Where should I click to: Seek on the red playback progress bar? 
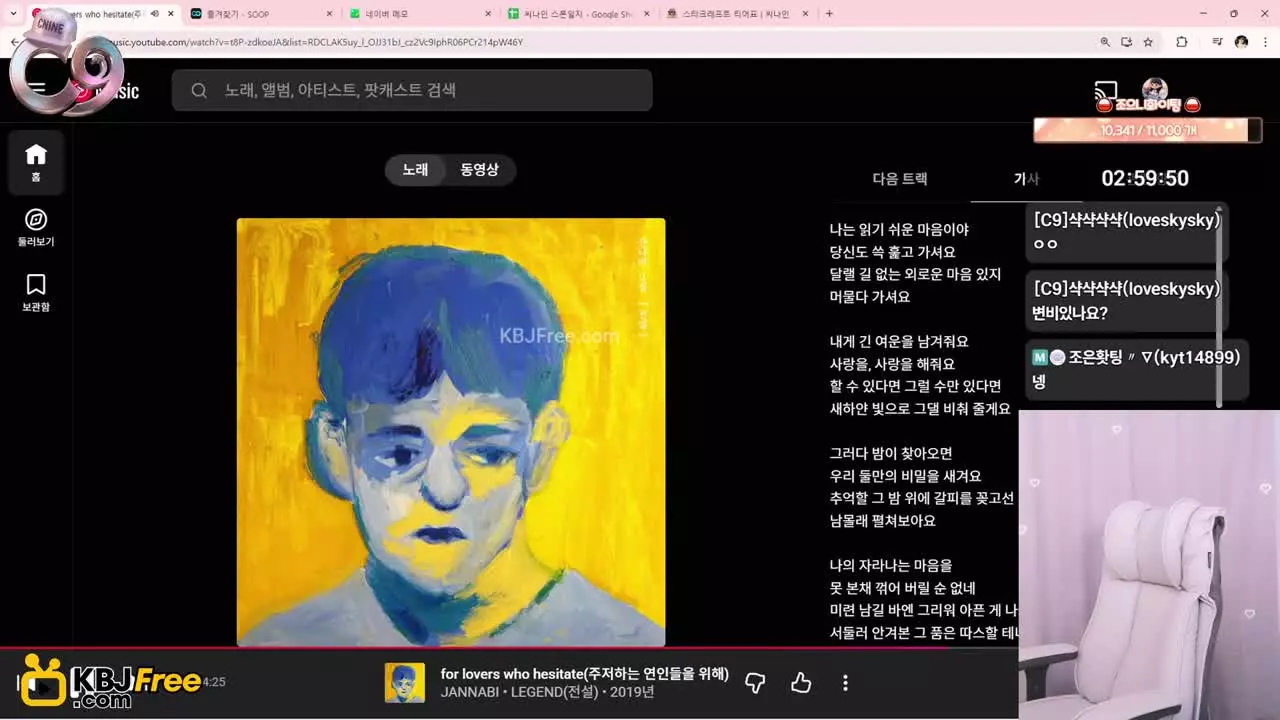click(510, 649)
